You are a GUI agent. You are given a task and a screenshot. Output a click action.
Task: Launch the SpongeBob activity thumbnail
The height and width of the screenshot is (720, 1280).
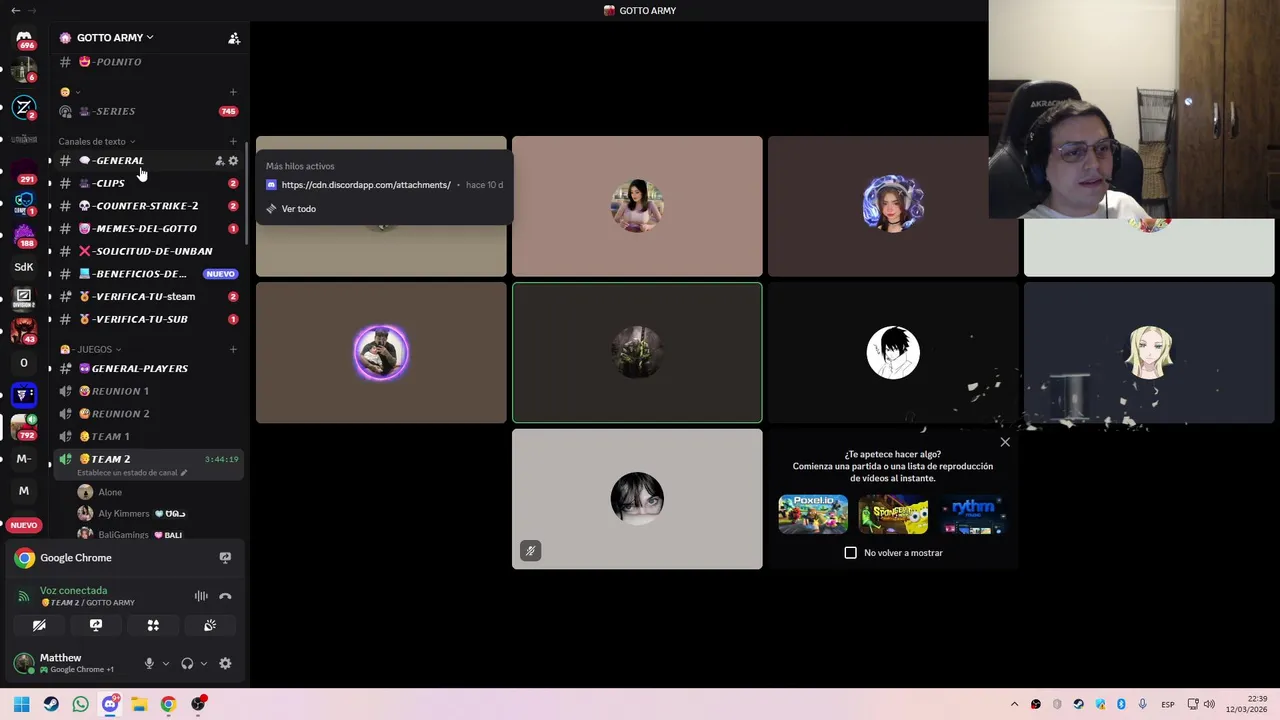coord(893,515)
